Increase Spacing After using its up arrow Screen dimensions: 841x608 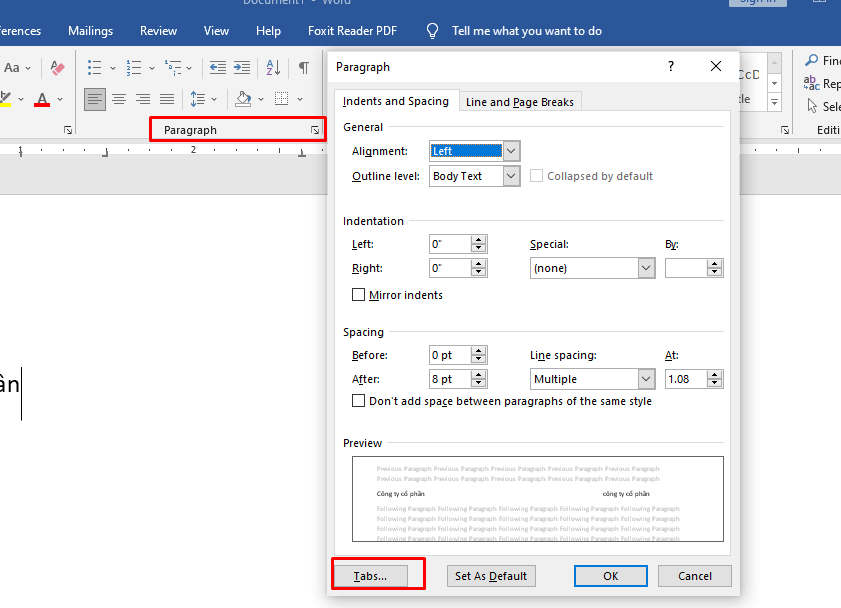[478, 375]
